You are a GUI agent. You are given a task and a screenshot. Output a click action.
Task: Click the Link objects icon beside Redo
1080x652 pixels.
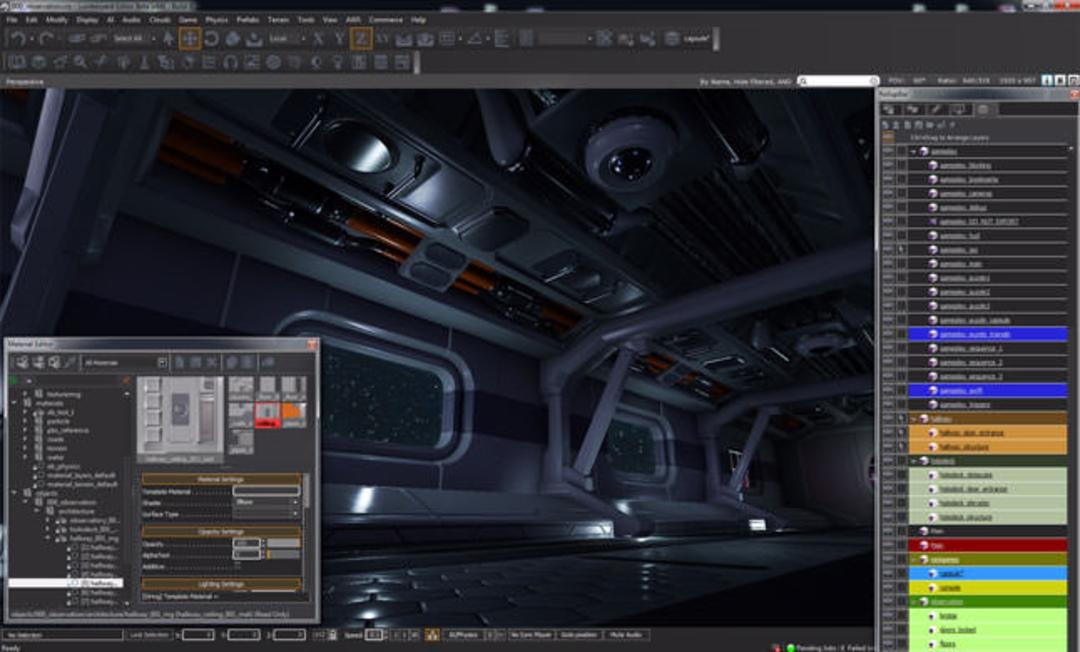click(x=76, y=39)
